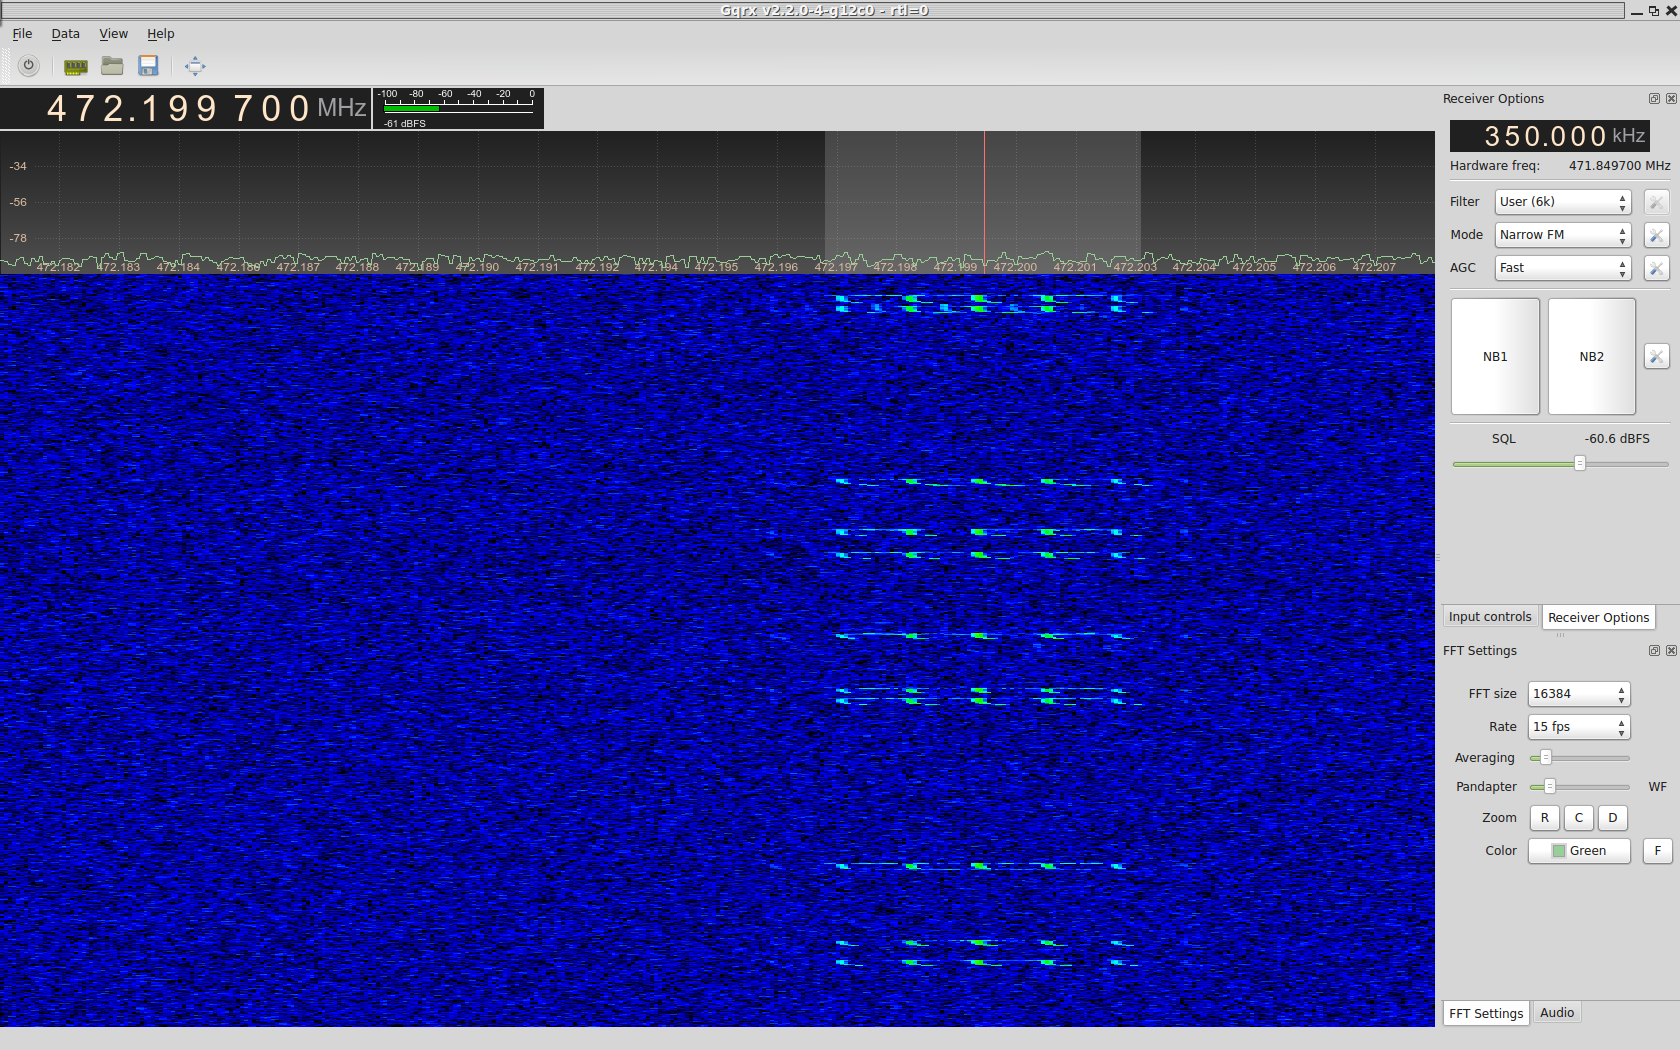Toggle the NB1 noise blanker
The height and width of the screenshot is (1050, 1680).
(x=1495, y=356)
